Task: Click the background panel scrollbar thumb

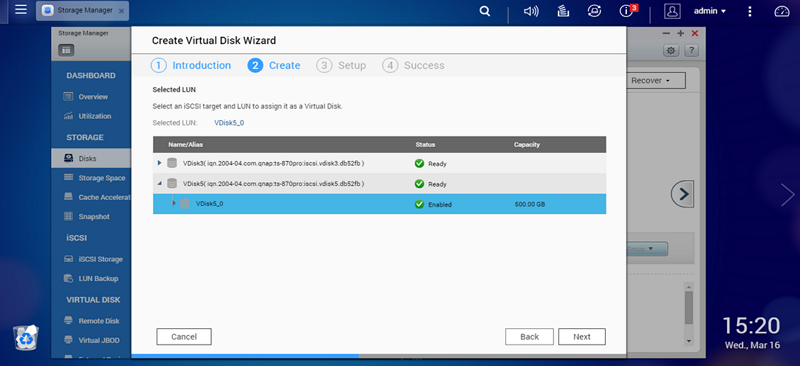Action: (x=689, y=307)
